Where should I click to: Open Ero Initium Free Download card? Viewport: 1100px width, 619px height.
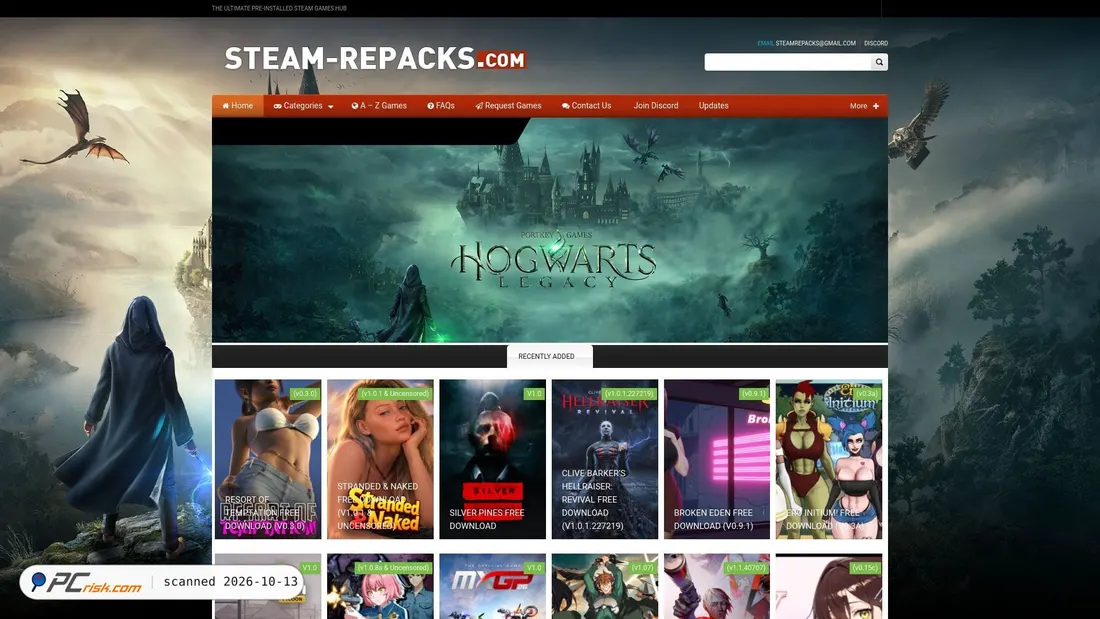point(829,459)
